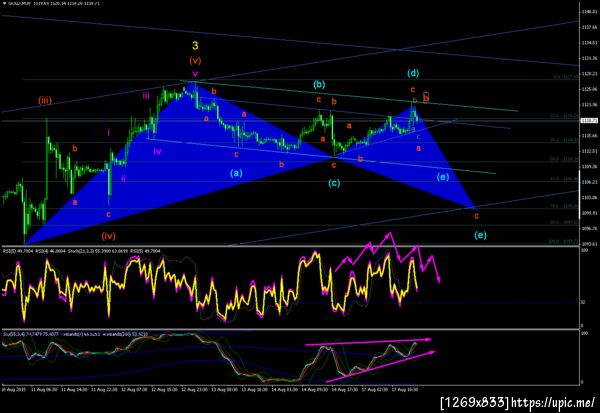The image size is (600, 413).
Task: Select the magenta "ii" wave label
Action: click(x=124, y=178)
